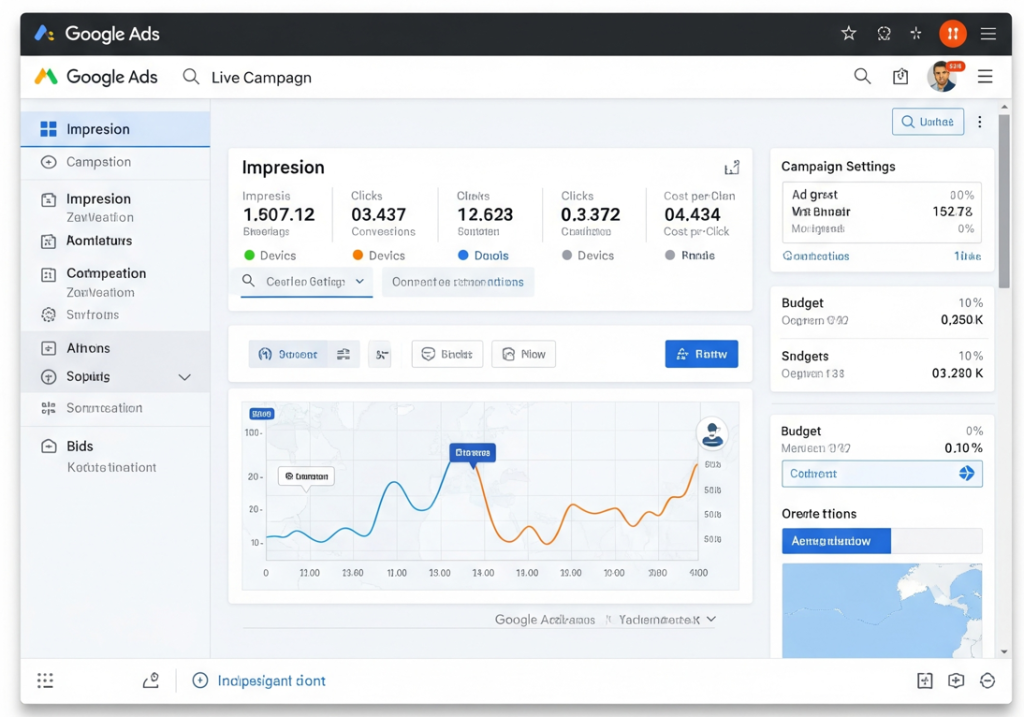The width and height of the screenshot is (1024, 717).
Task: Open the three-dot menu next to Uorhaé
Action: coord(980,122)
